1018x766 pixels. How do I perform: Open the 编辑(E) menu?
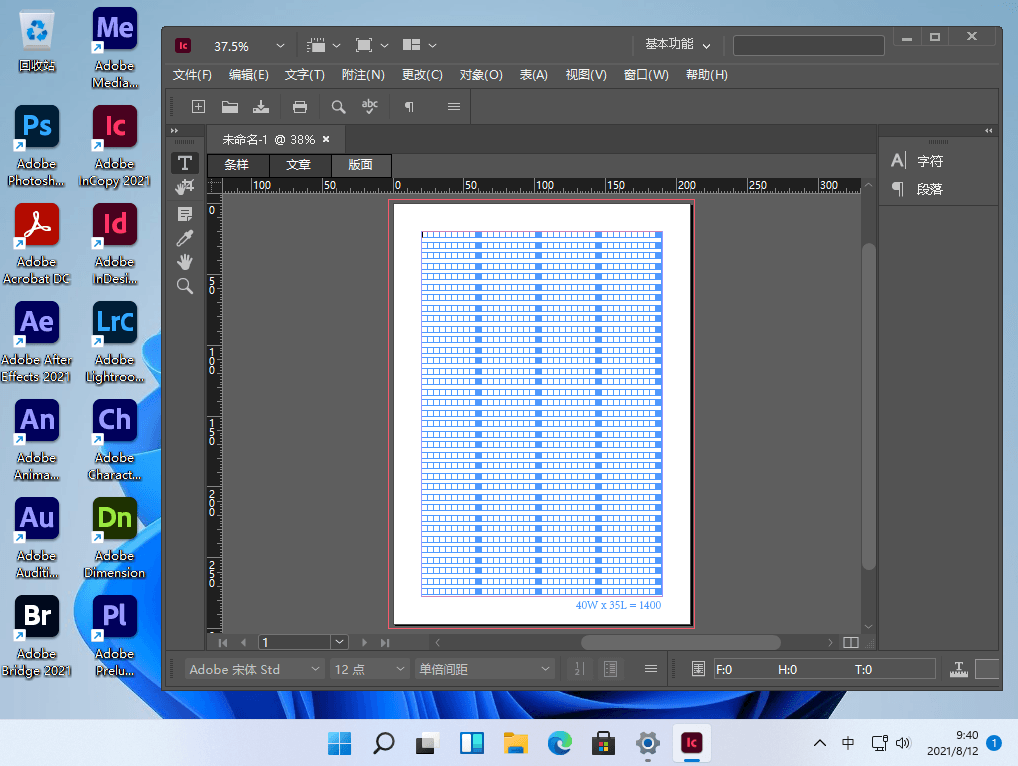pos(249,75)
